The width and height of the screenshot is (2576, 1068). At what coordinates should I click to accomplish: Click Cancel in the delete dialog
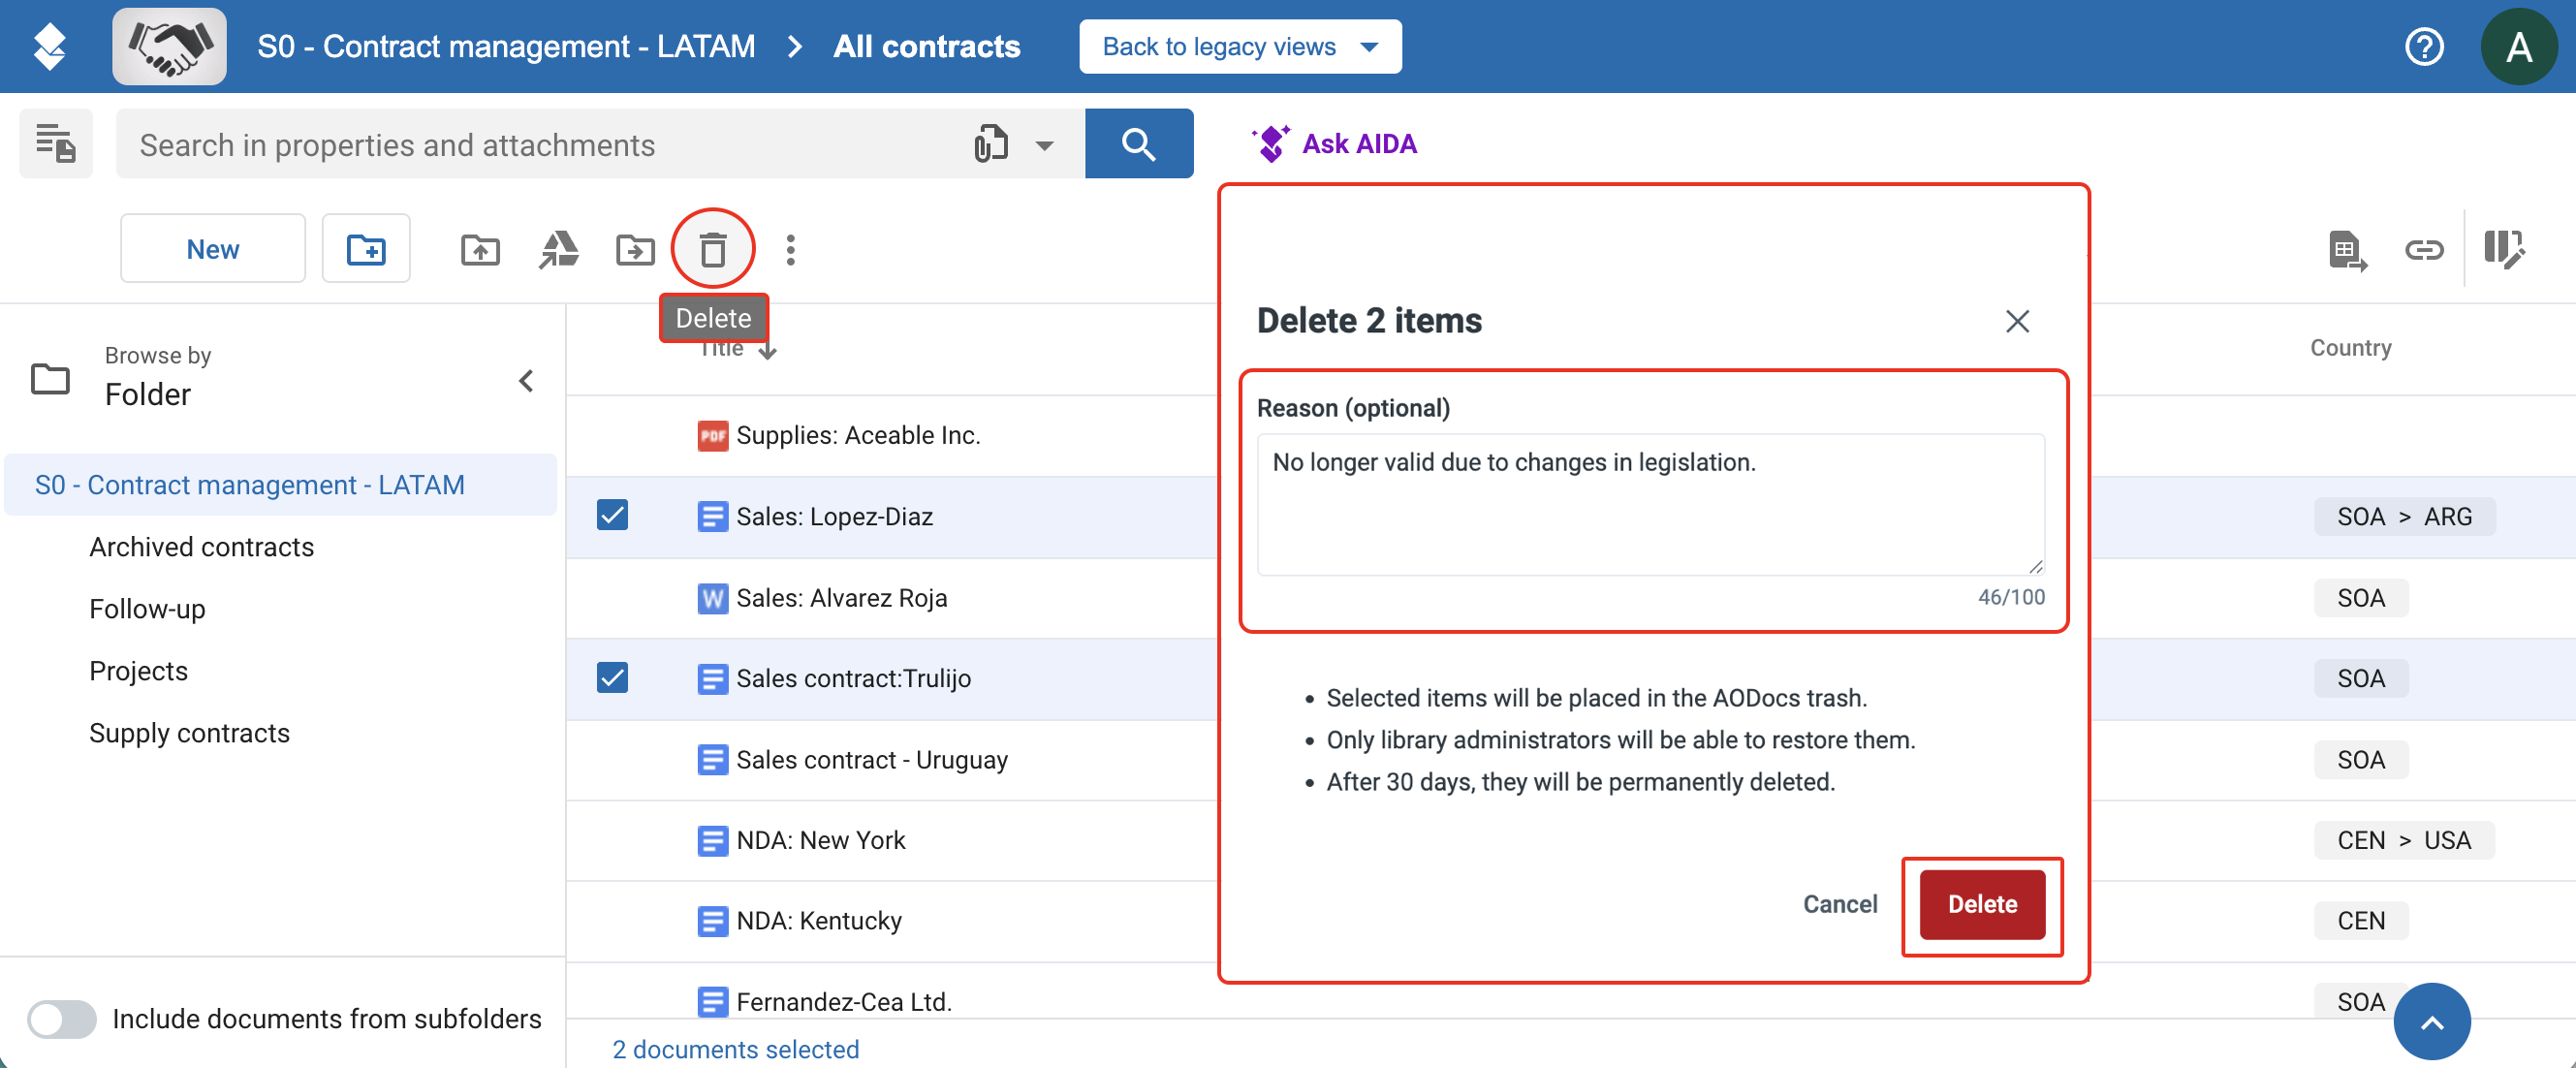click(x=1839, y=904)
